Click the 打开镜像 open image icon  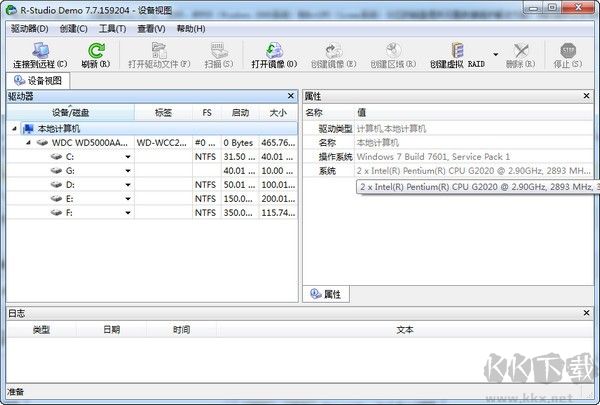[x=274, y=50]
